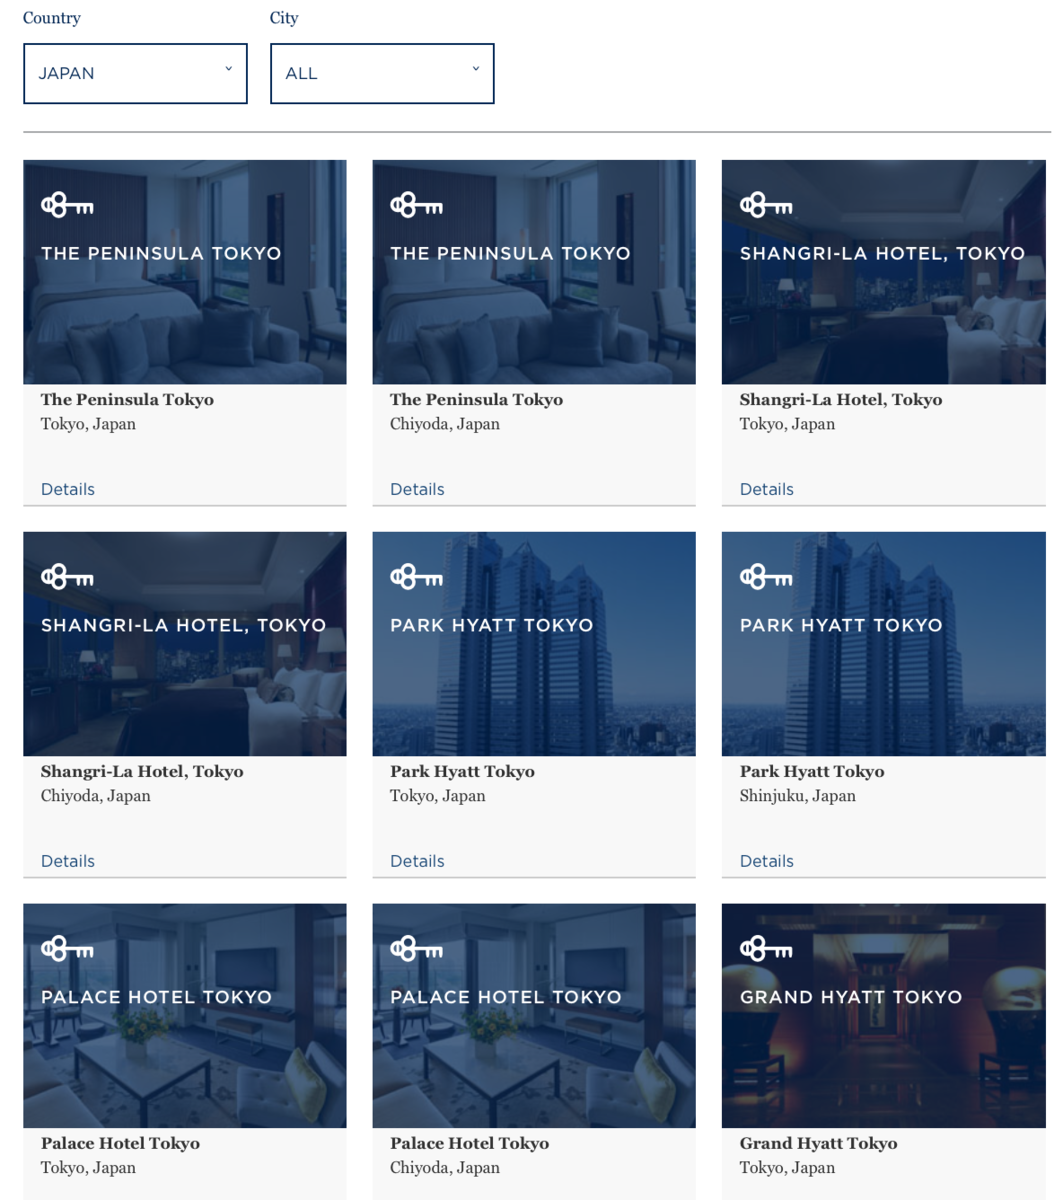Open Details for The Peninsula Tokyo in Chiyoda, Japan
Image resolution: width=1063 pixels, height=1200 pixels.
tap(417, 489)
